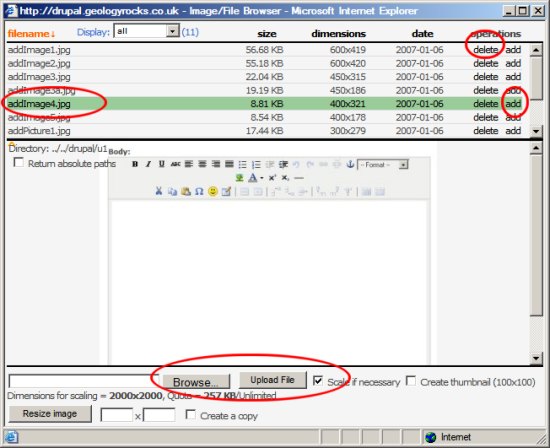The height and width of the screenshot is (448, 550).
Task: Apply superscript formatting
Action: [272, 178]
